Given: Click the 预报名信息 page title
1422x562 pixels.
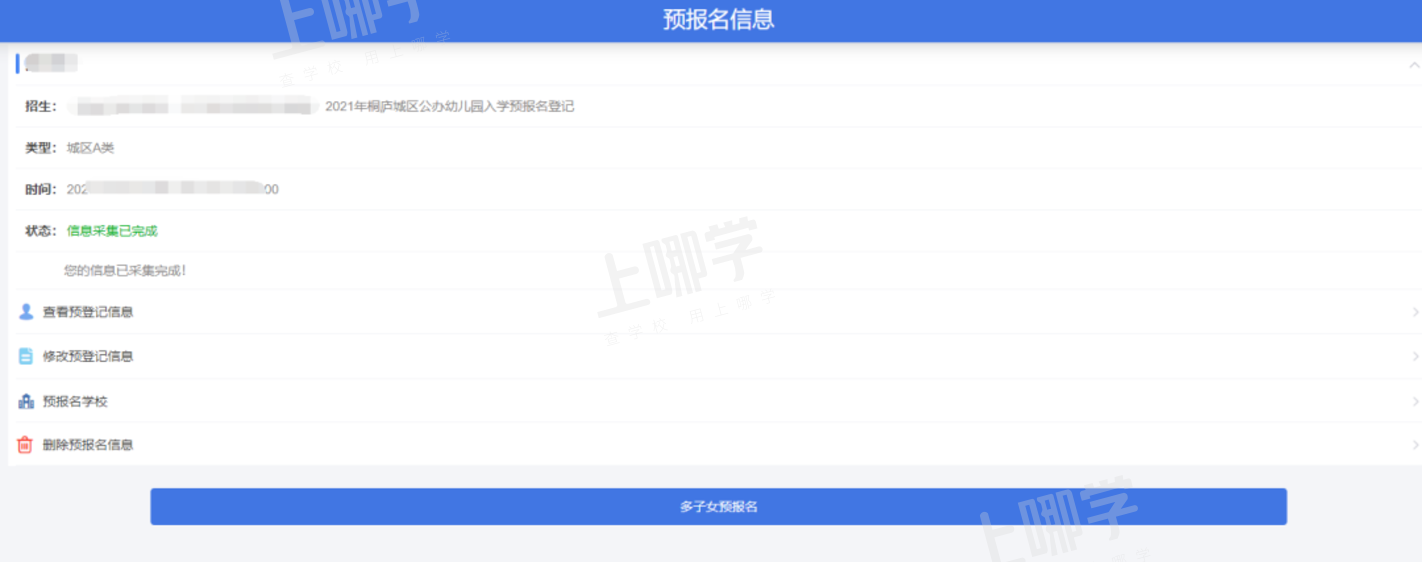Looking at the screenshot, I should pos(718,19).
